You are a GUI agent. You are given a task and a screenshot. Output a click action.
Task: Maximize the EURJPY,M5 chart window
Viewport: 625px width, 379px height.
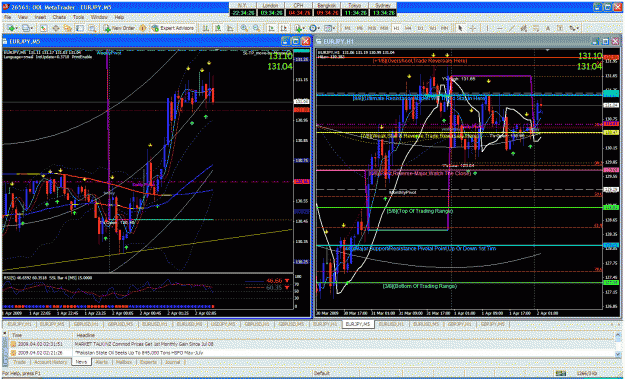[295, 41]
